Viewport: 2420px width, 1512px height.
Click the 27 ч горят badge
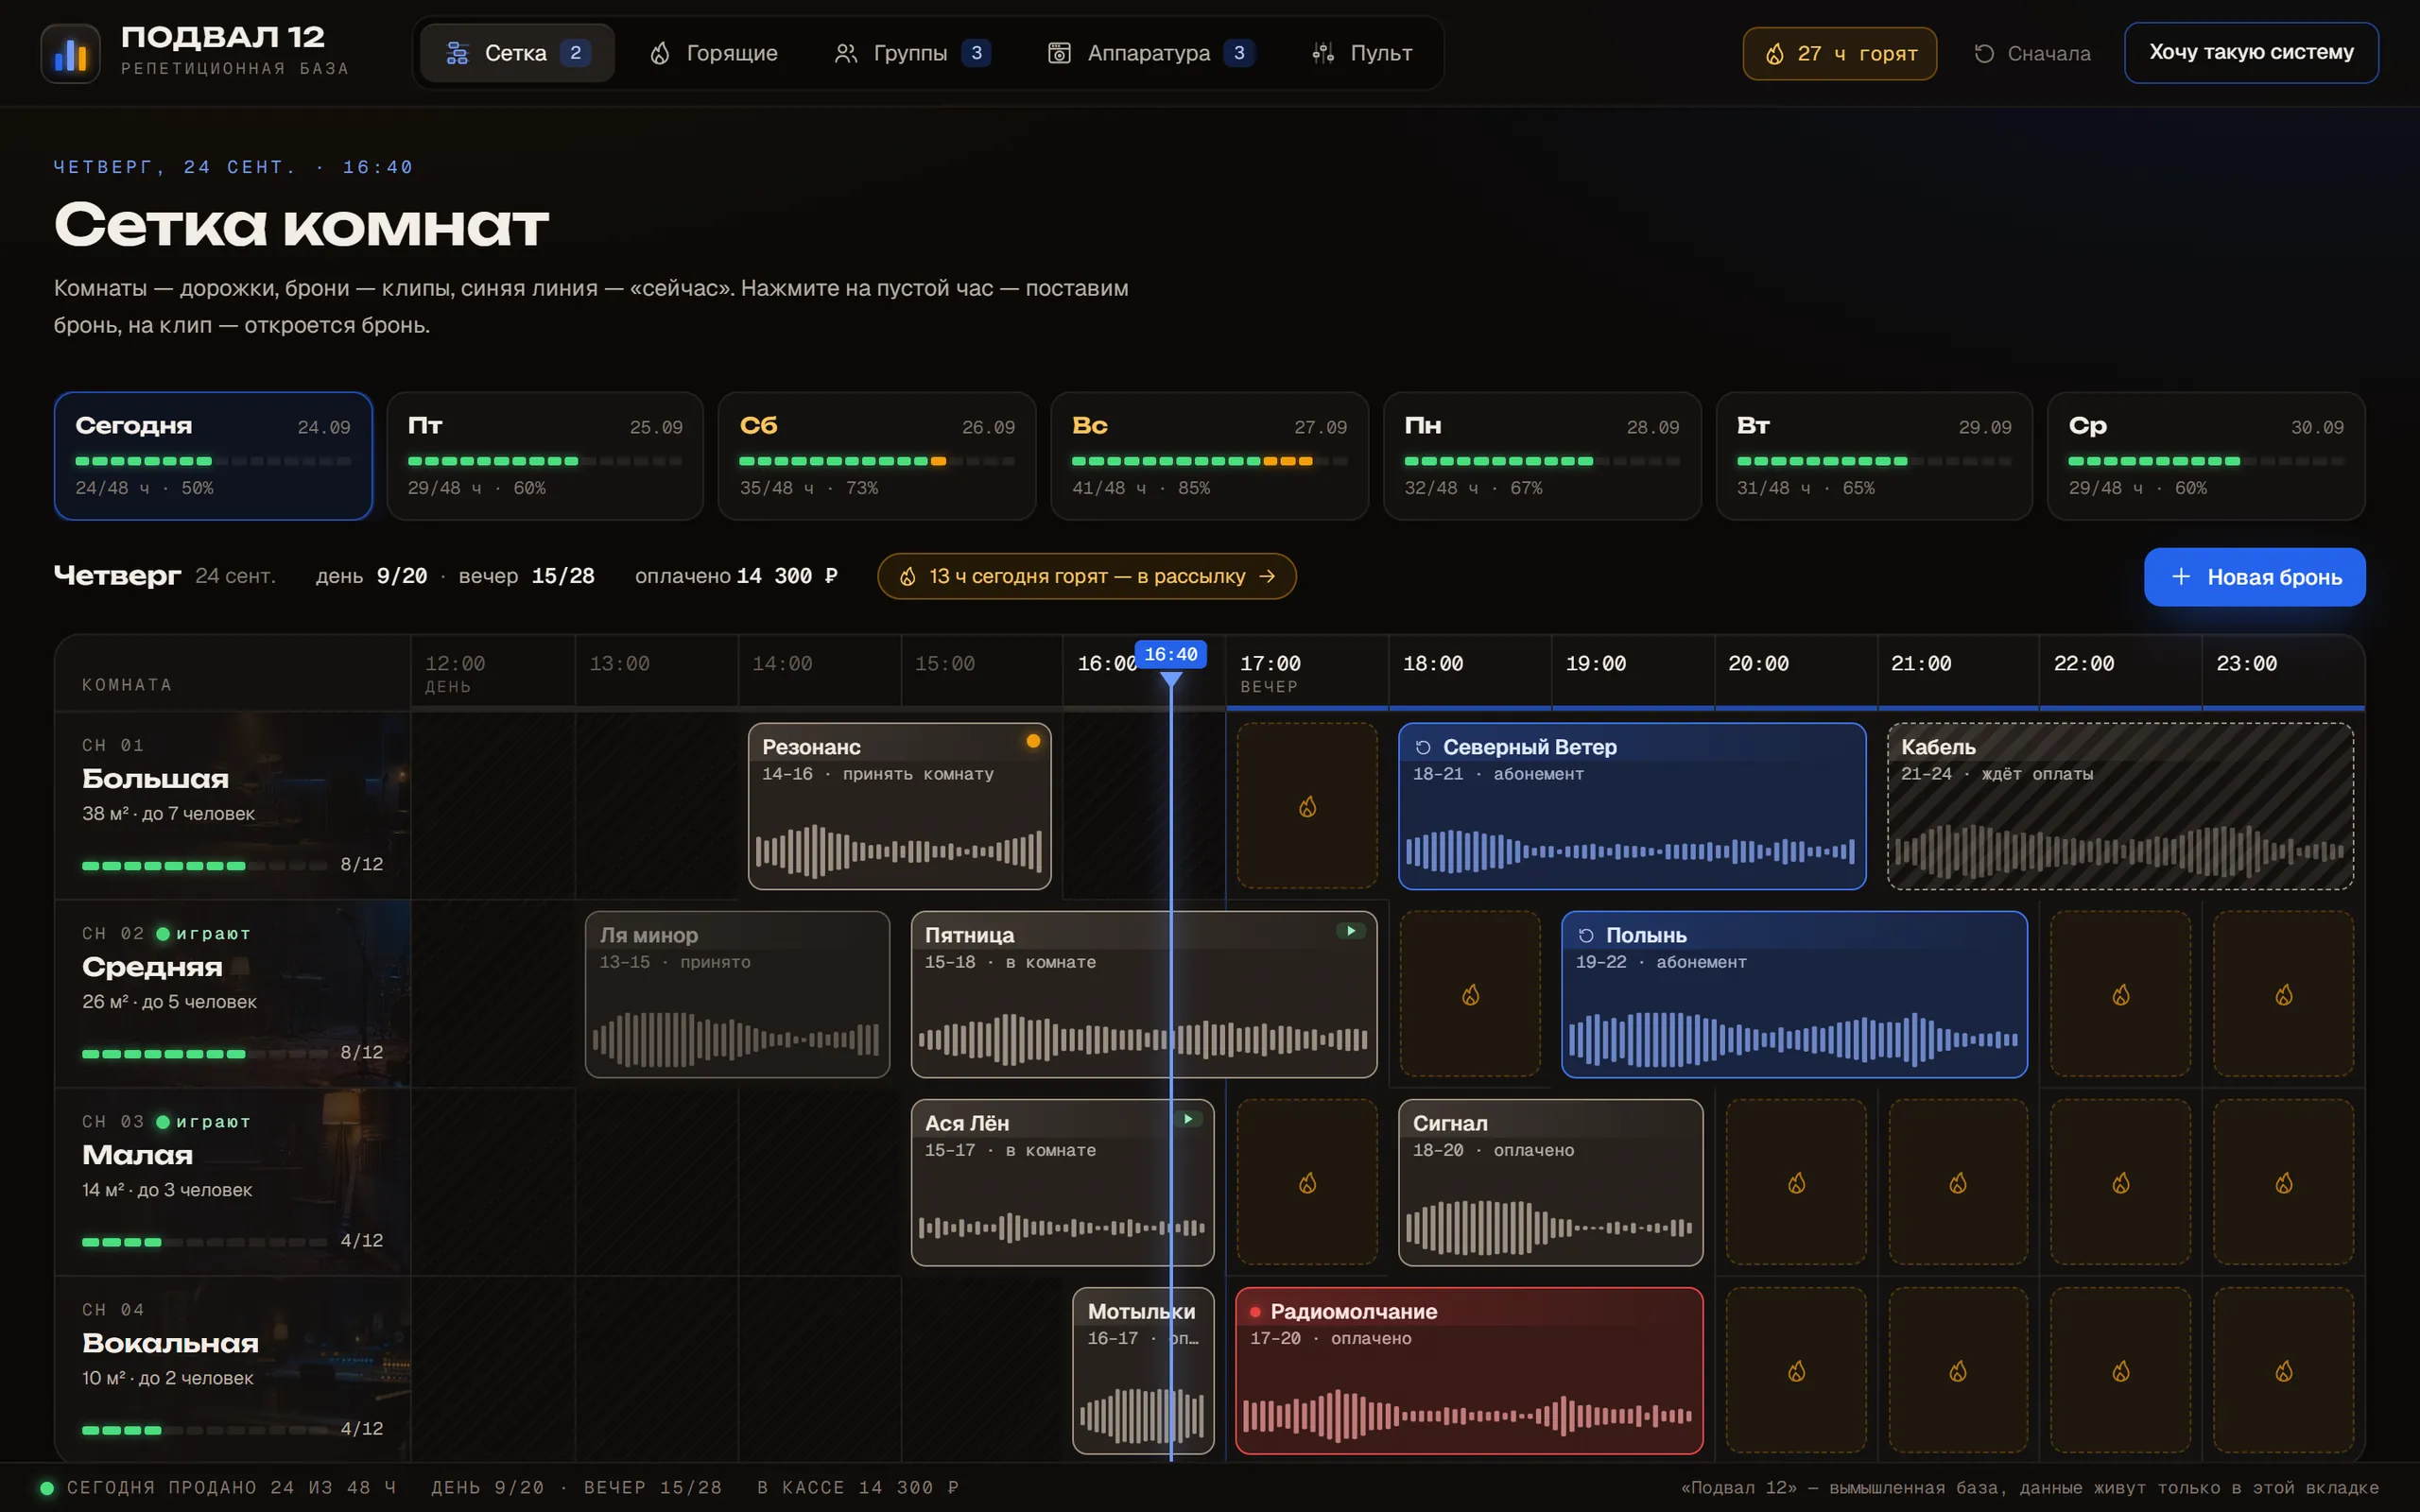pyautogui.click(x=1839, y=53)
